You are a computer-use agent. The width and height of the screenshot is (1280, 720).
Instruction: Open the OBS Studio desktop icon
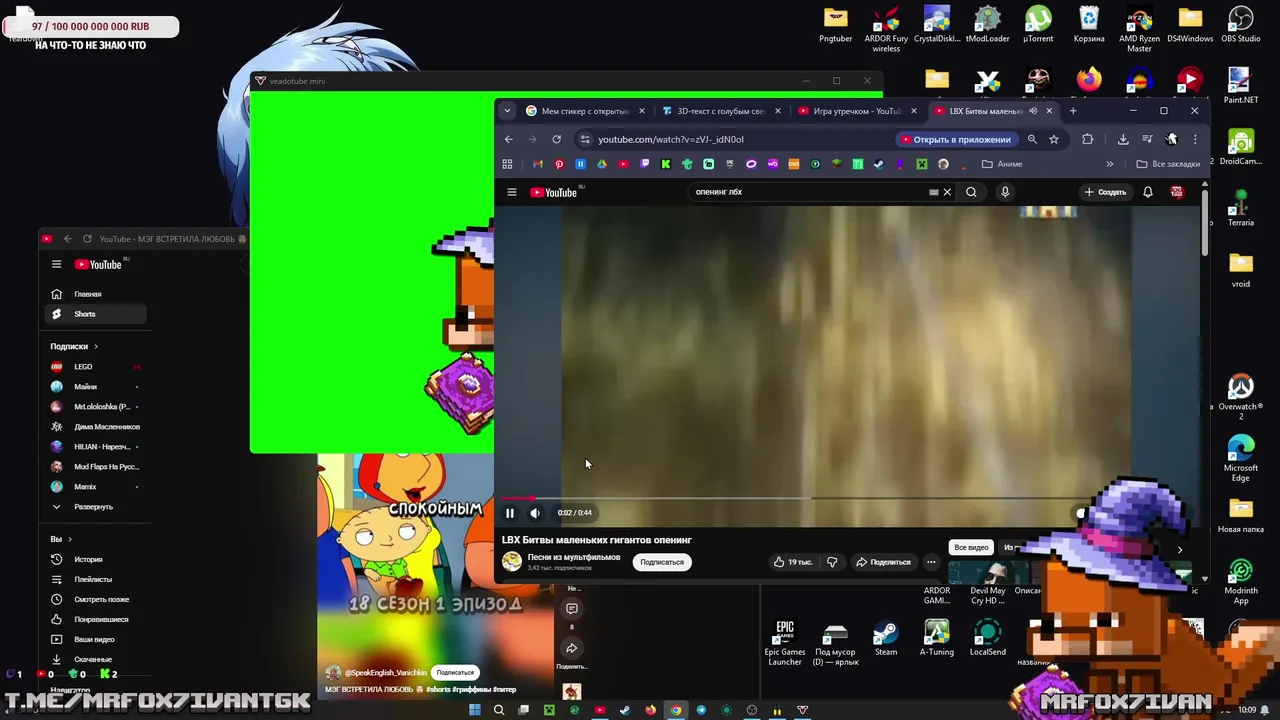tap(1241, 25)
